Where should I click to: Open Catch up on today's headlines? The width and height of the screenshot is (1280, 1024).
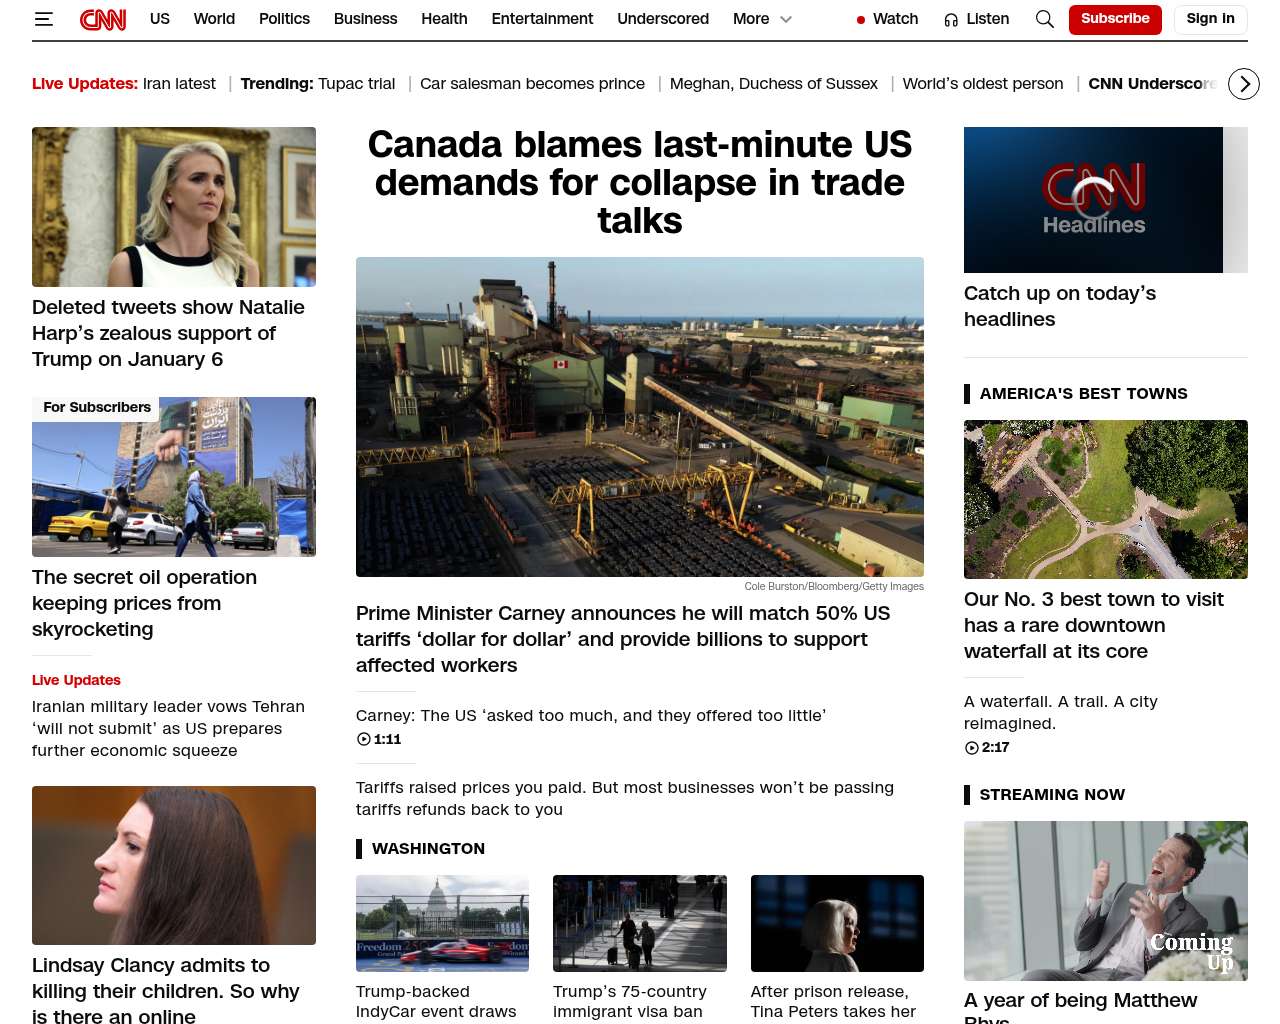1060,306
